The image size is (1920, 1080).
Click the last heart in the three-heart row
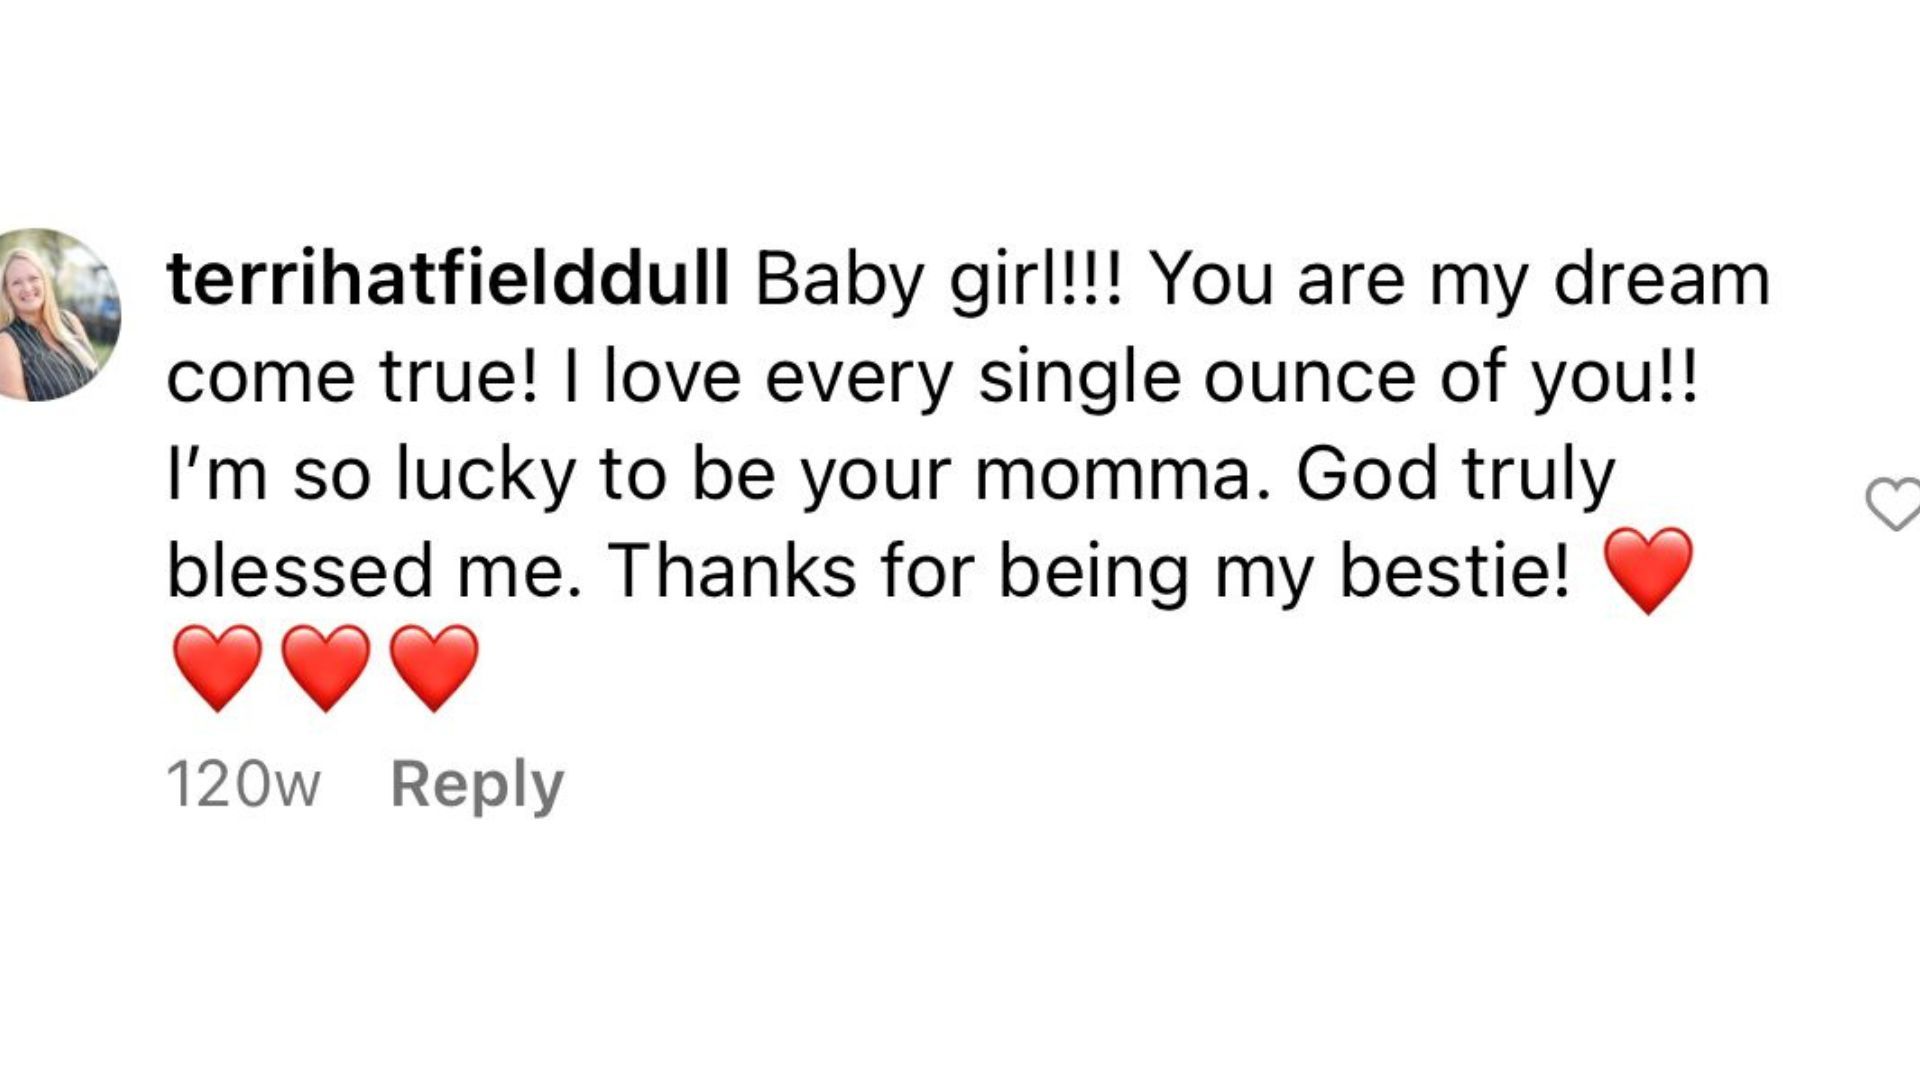pyautogui.click(x=434, y=667)
